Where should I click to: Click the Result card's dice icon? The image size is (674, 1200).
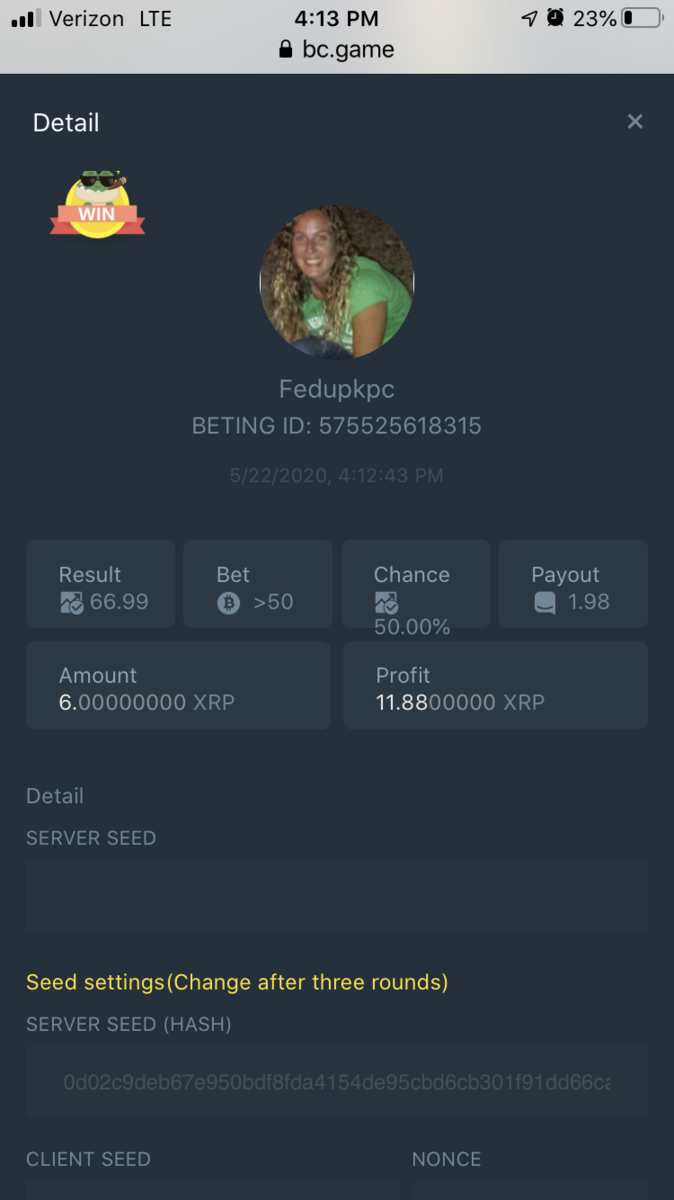pyautogui.click(x=71, y=603)
